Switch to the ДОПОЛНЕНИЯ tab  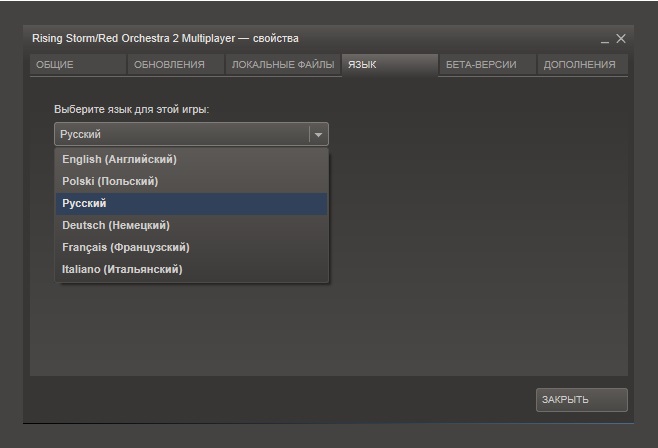(x=582, y=65)
